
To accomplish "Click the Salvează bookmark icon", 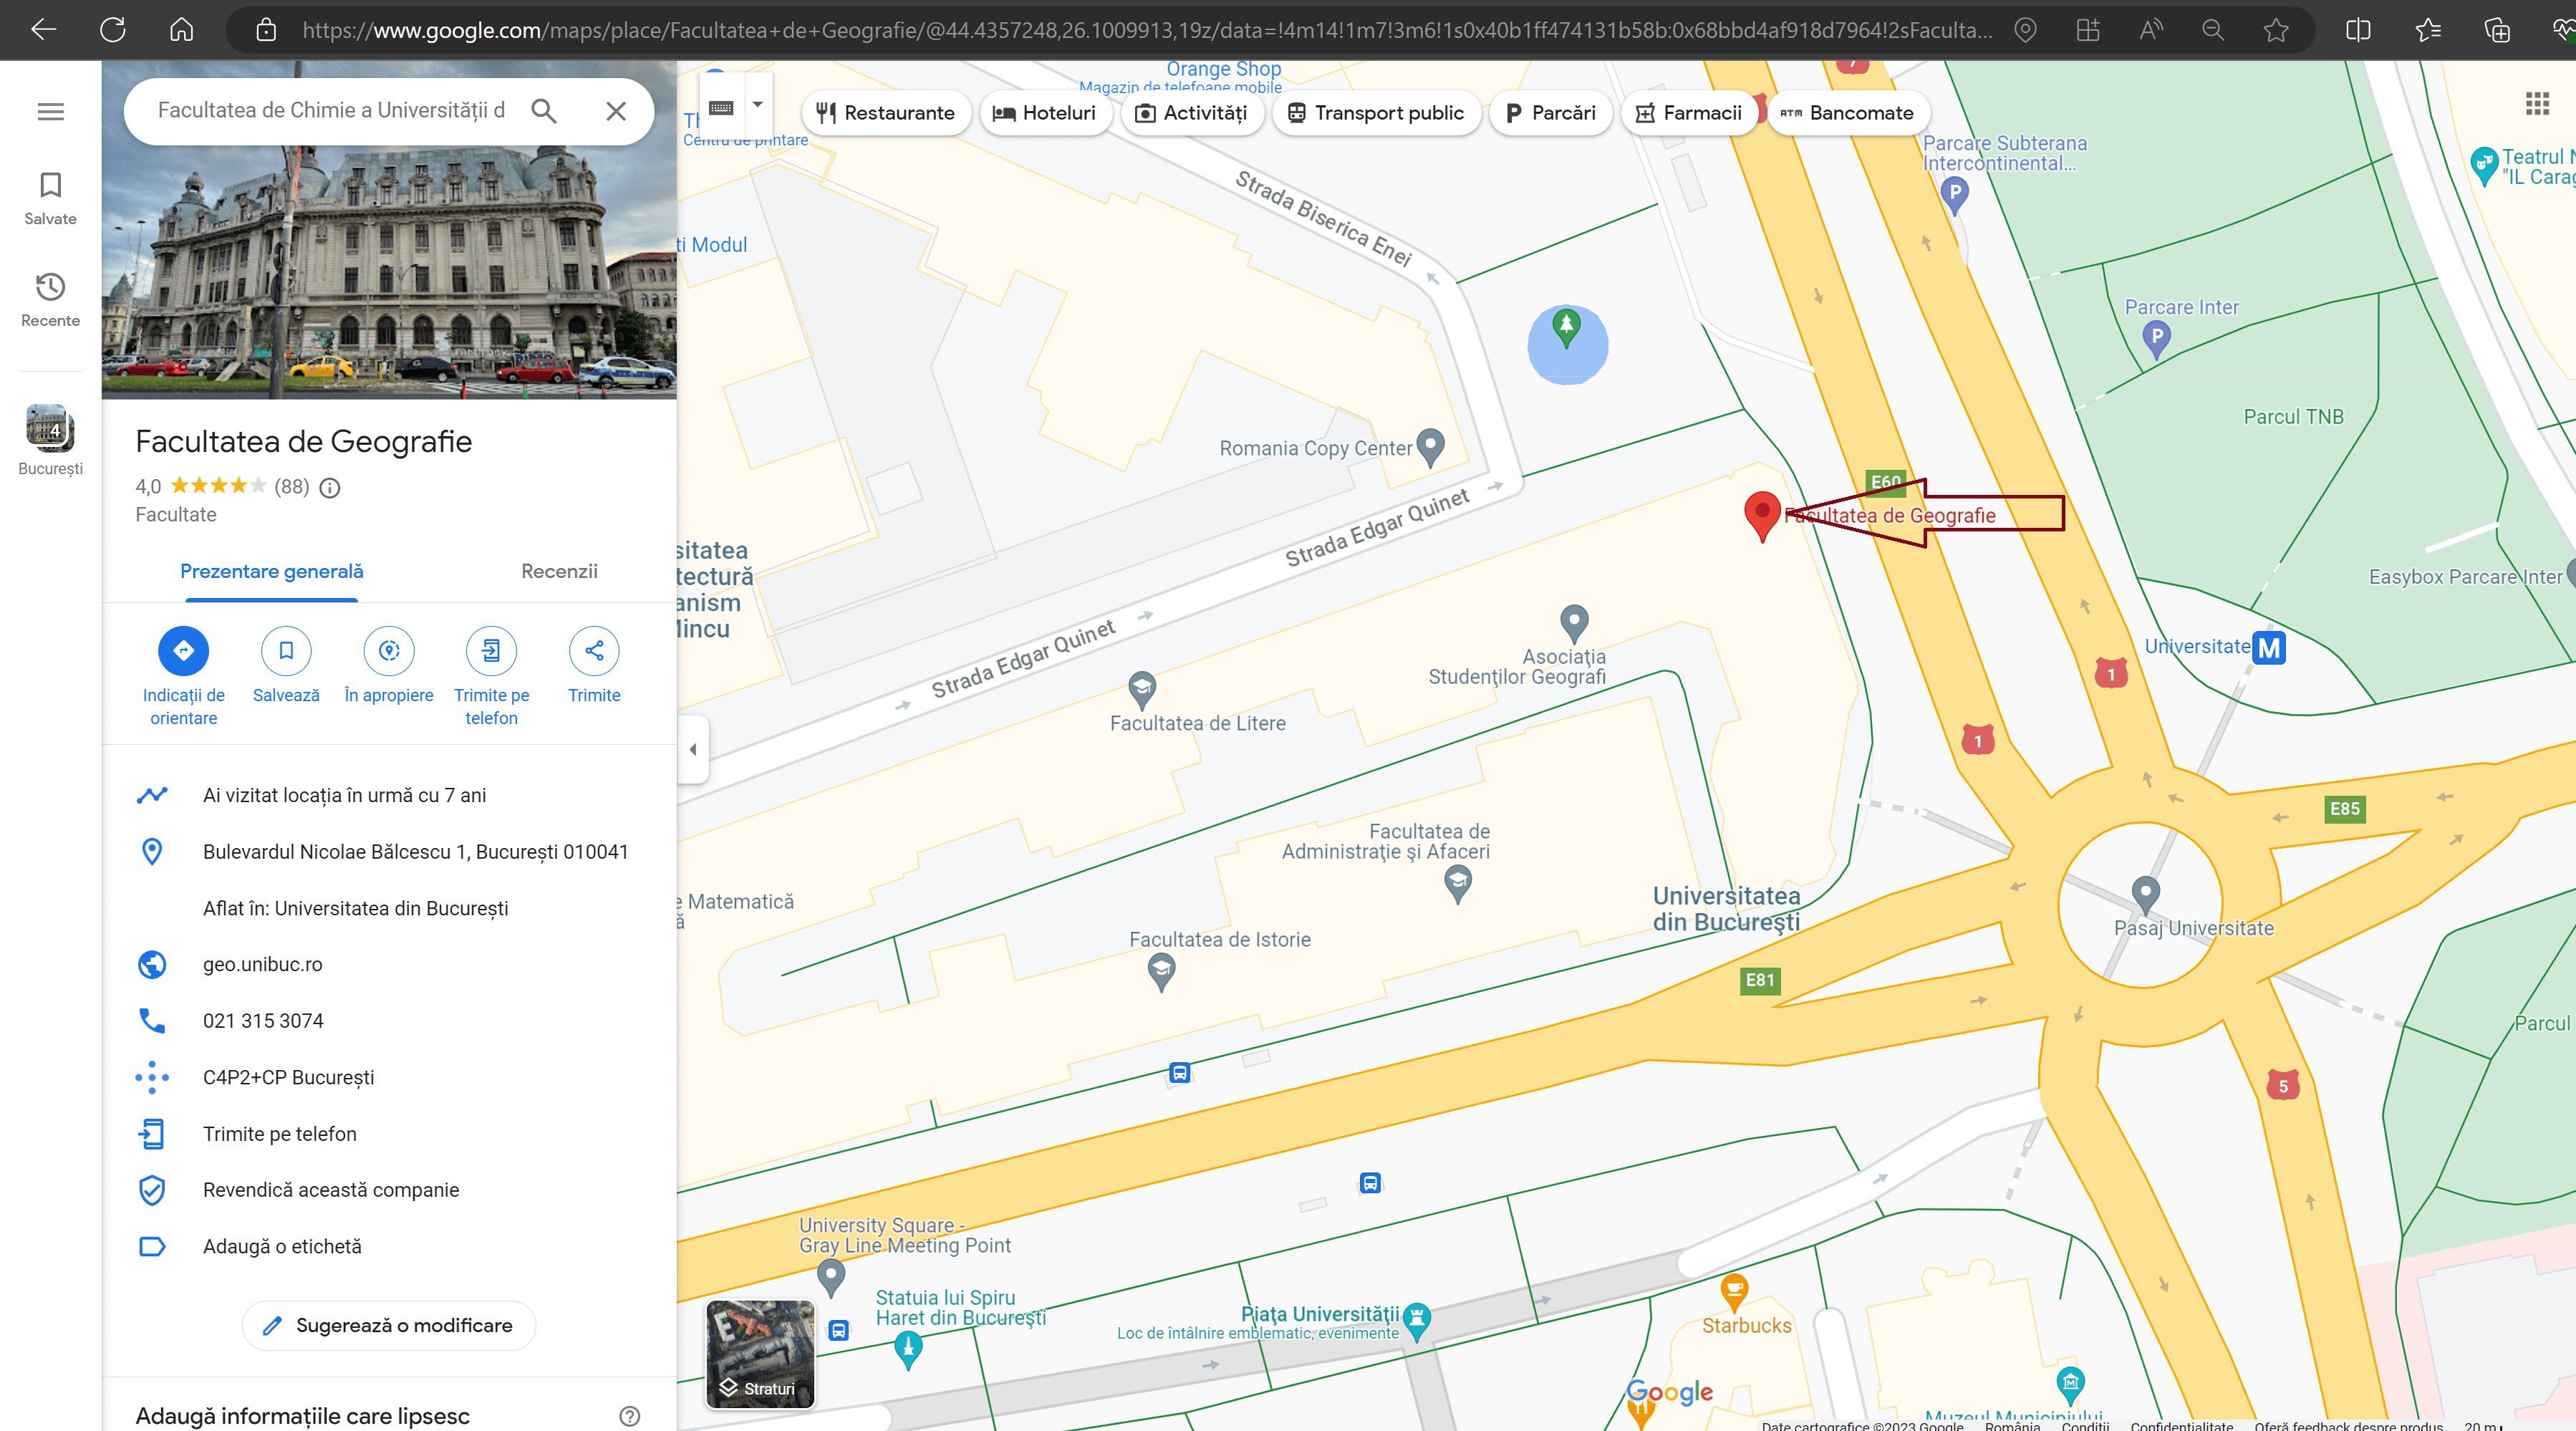I will [286, 651].
